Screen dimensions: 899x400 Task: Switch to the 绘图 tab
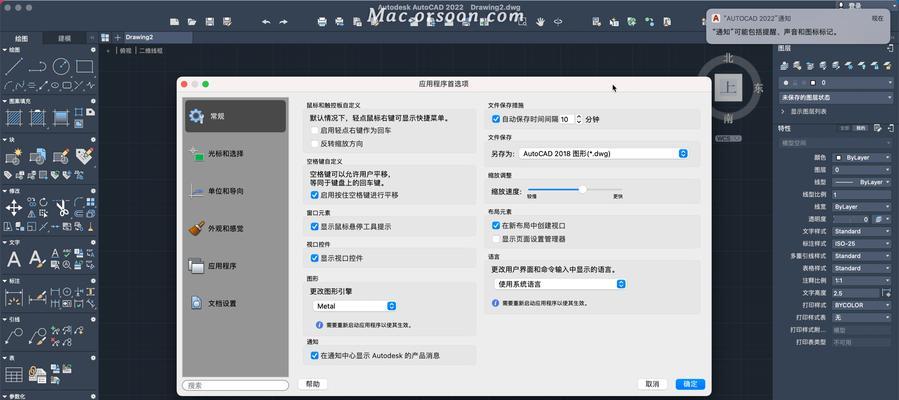point(21,38)
